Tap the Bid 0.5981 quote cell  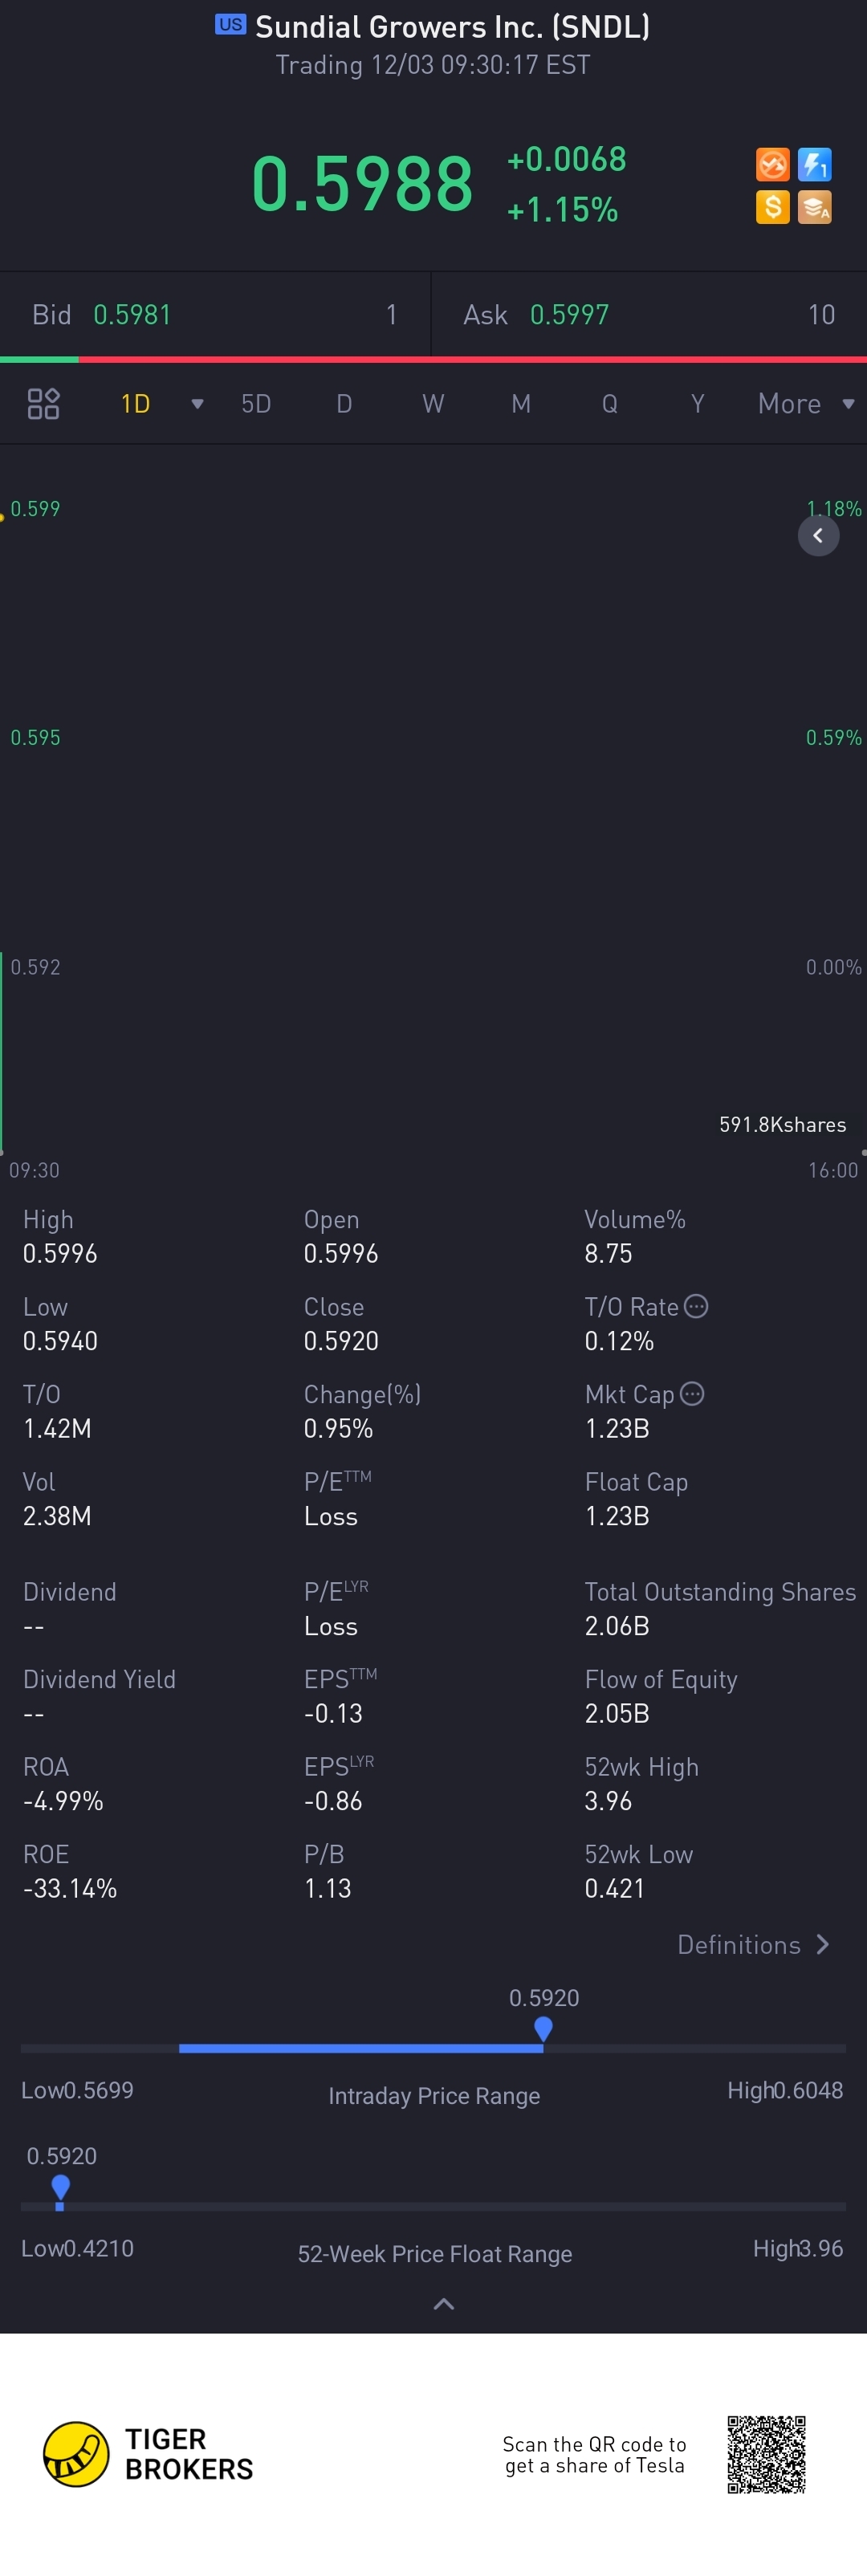[x=215, y=315]
